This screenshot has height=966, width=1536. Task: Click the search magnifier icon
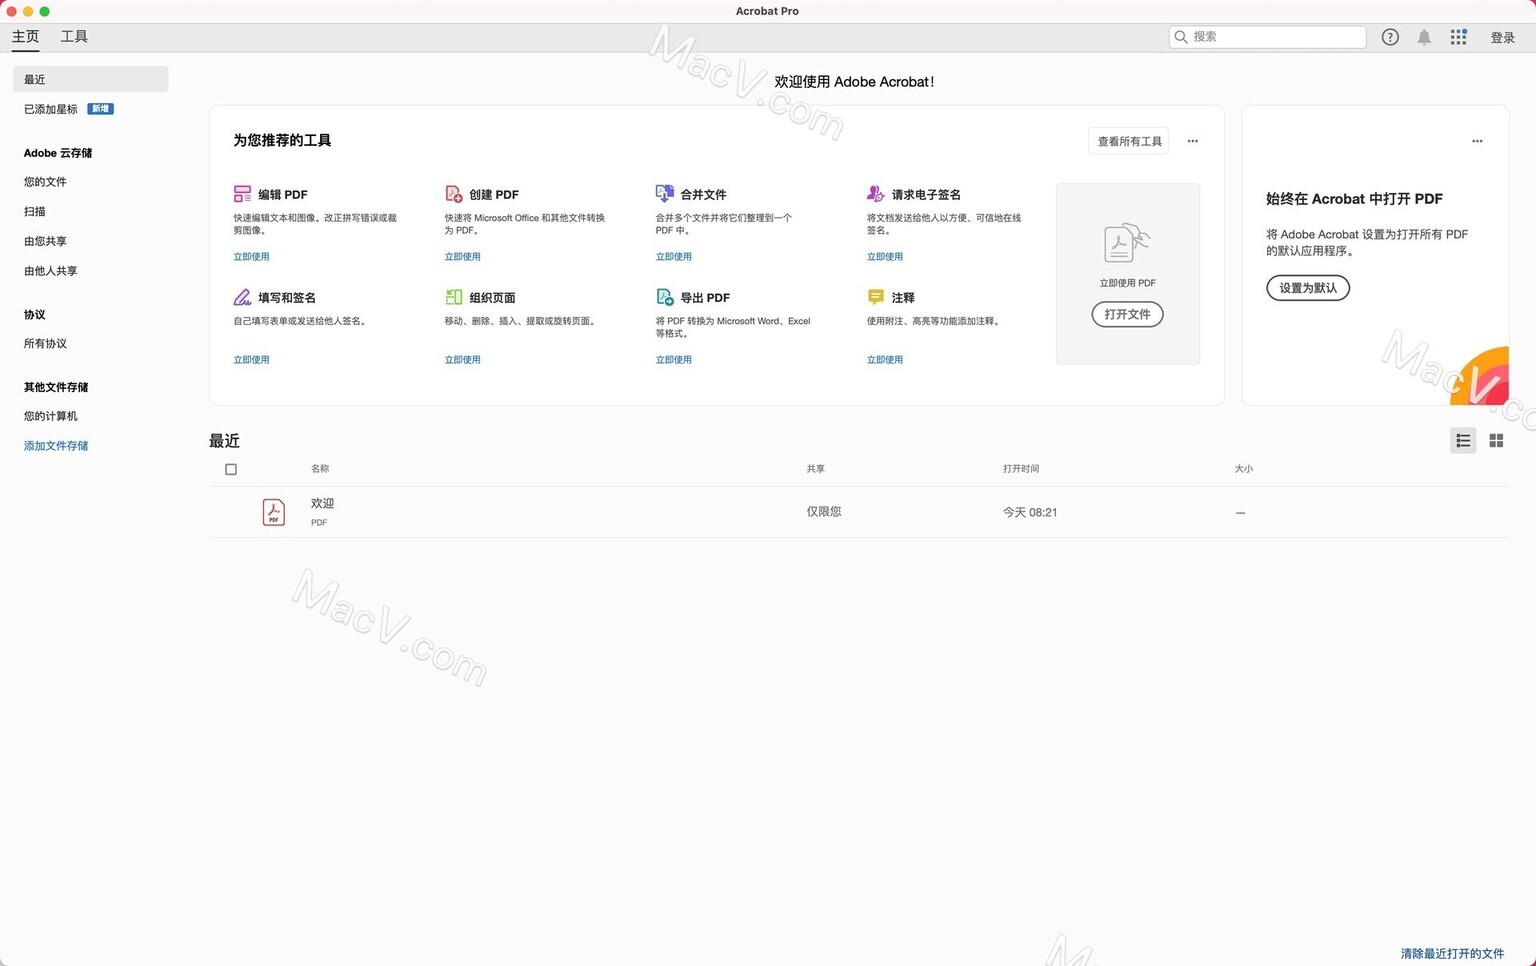1181,37
